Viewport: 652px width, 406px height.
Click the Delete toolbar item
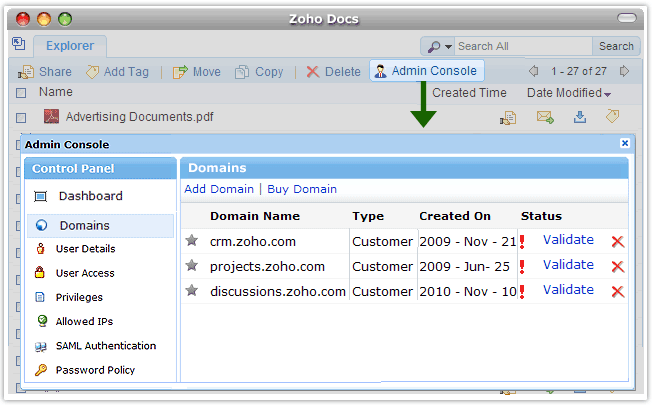tap(333, 72)
